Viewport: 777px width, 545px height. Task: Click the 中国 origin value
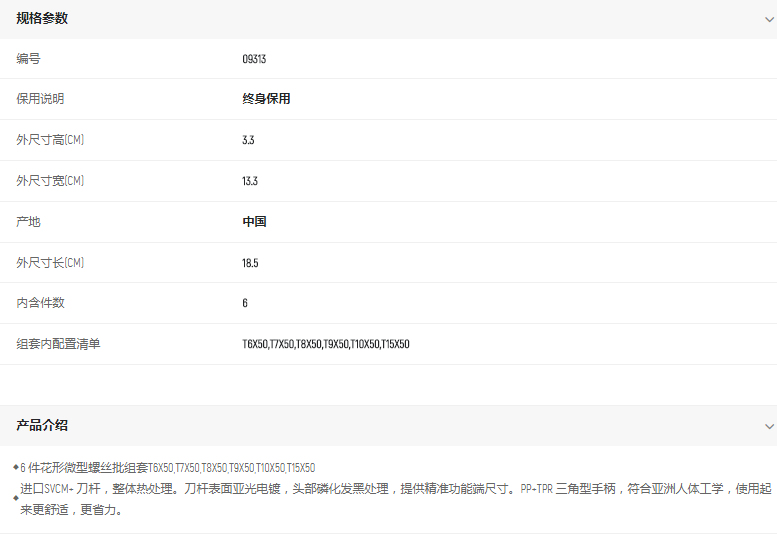pyautogui.click(x=254, y=222)
